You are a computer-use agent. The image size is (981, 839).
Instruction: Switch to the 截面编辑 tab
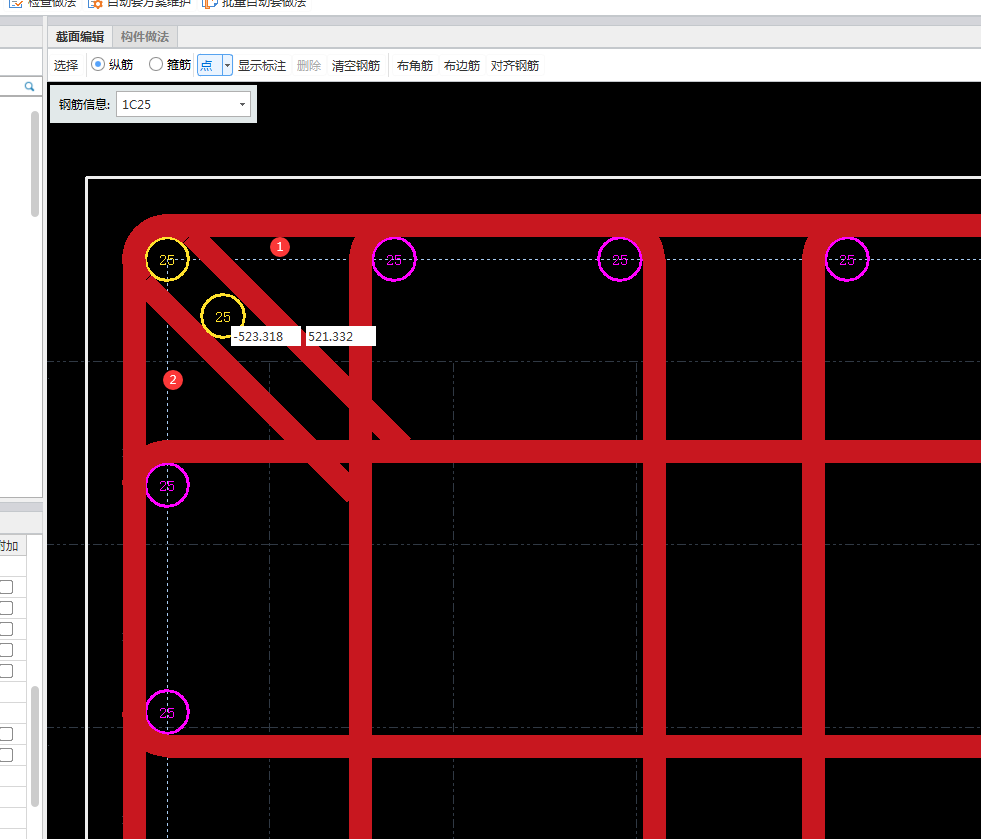[79, 37]
